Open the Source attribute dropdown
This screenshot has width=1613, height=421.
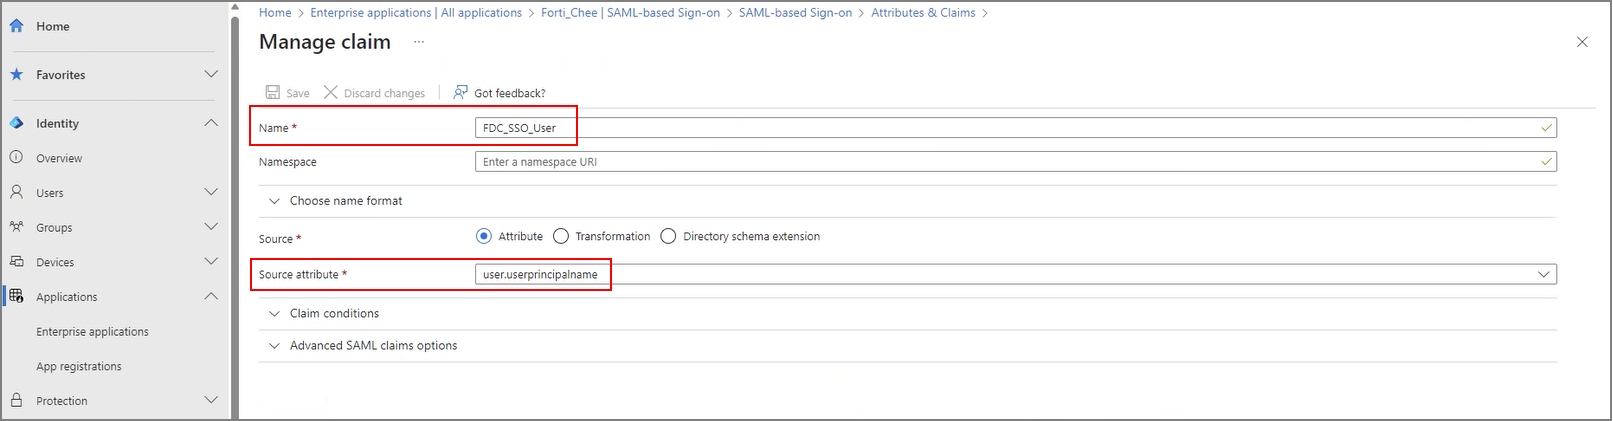1543,274
